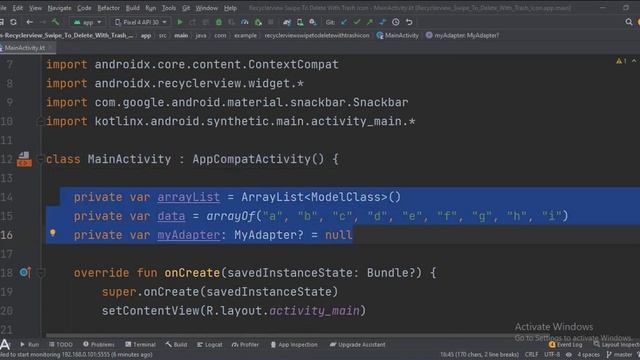Start debugging with the green bug icon
The height and width of the screenshot is (360, 640).
point(219,22)
